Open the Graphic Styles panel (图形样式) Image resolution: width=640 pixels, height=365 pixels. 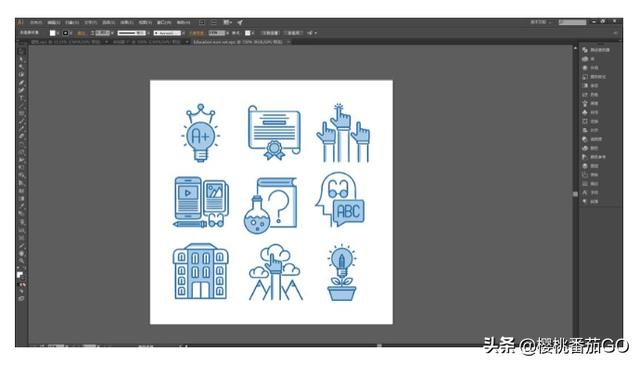pos(594,77)
